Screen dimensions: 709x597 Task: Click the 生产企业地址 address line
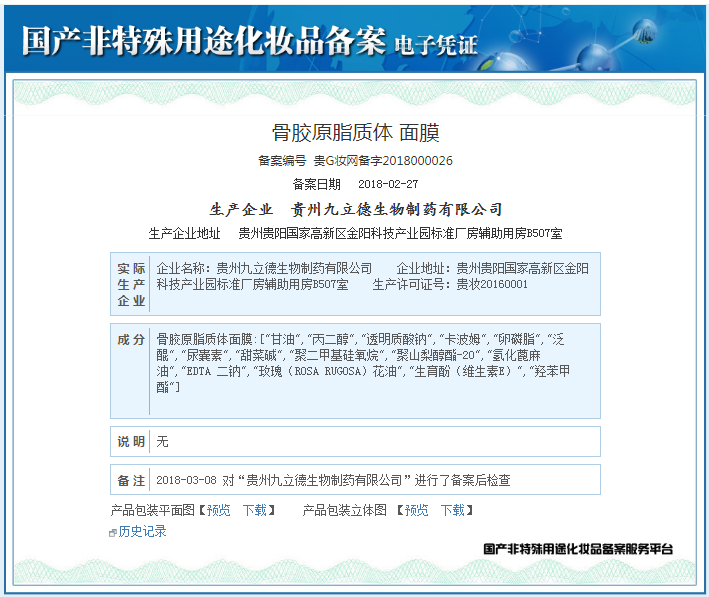[x=355, y=233]
